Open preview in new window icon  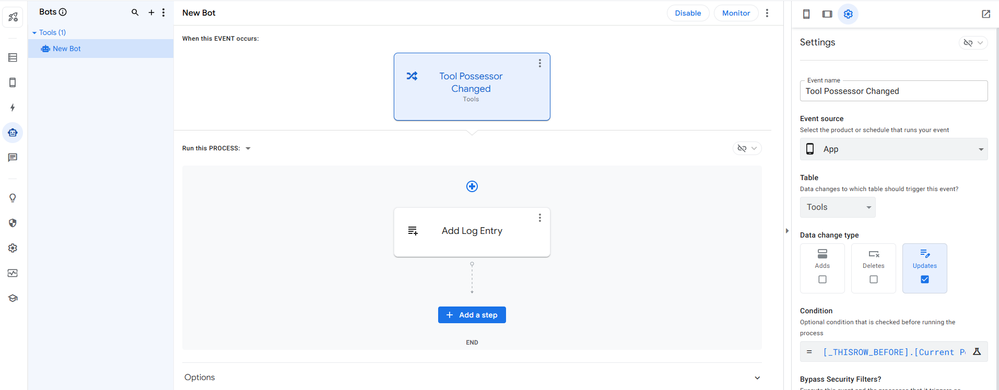pyautogui.click(x=986, y=14)
